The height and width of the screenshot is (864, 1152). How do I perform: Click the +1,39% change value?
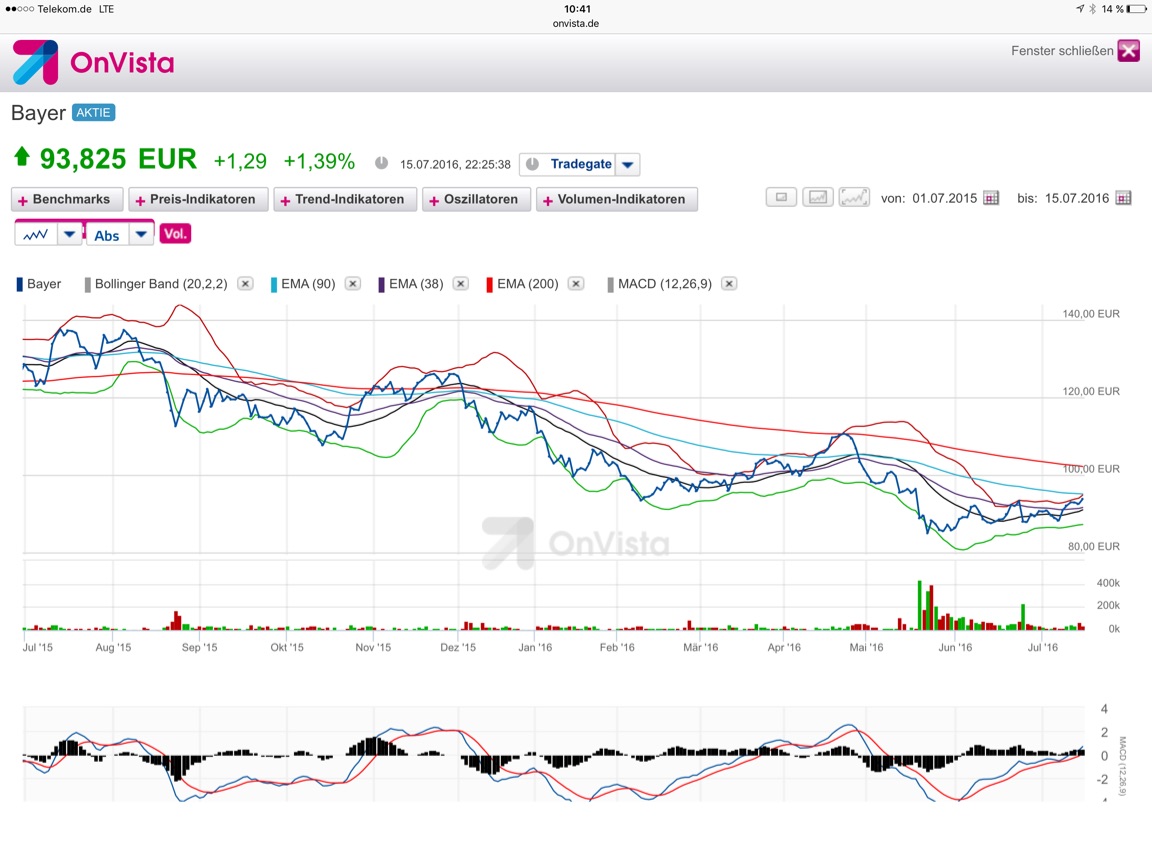(x=319, y=162)
